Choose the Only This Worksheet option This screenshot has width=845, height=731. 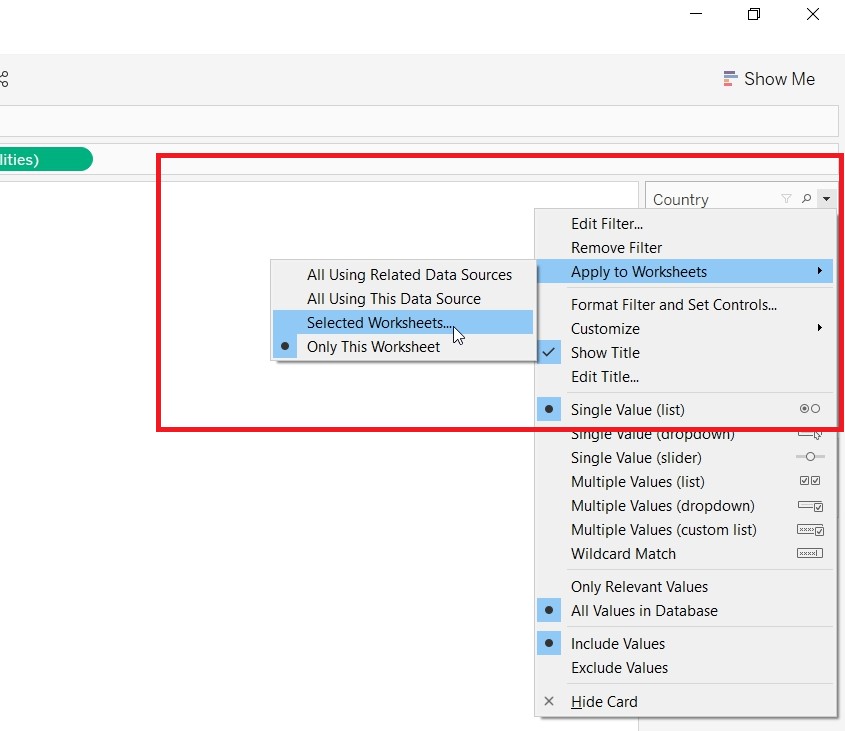[373, 347]
